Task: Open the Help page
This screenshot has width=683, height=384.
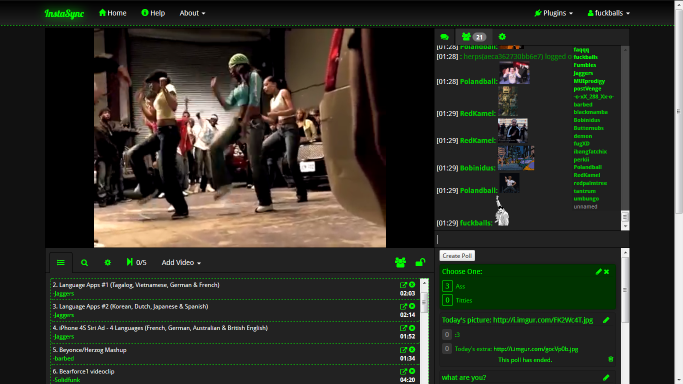Action: (153, 13)
